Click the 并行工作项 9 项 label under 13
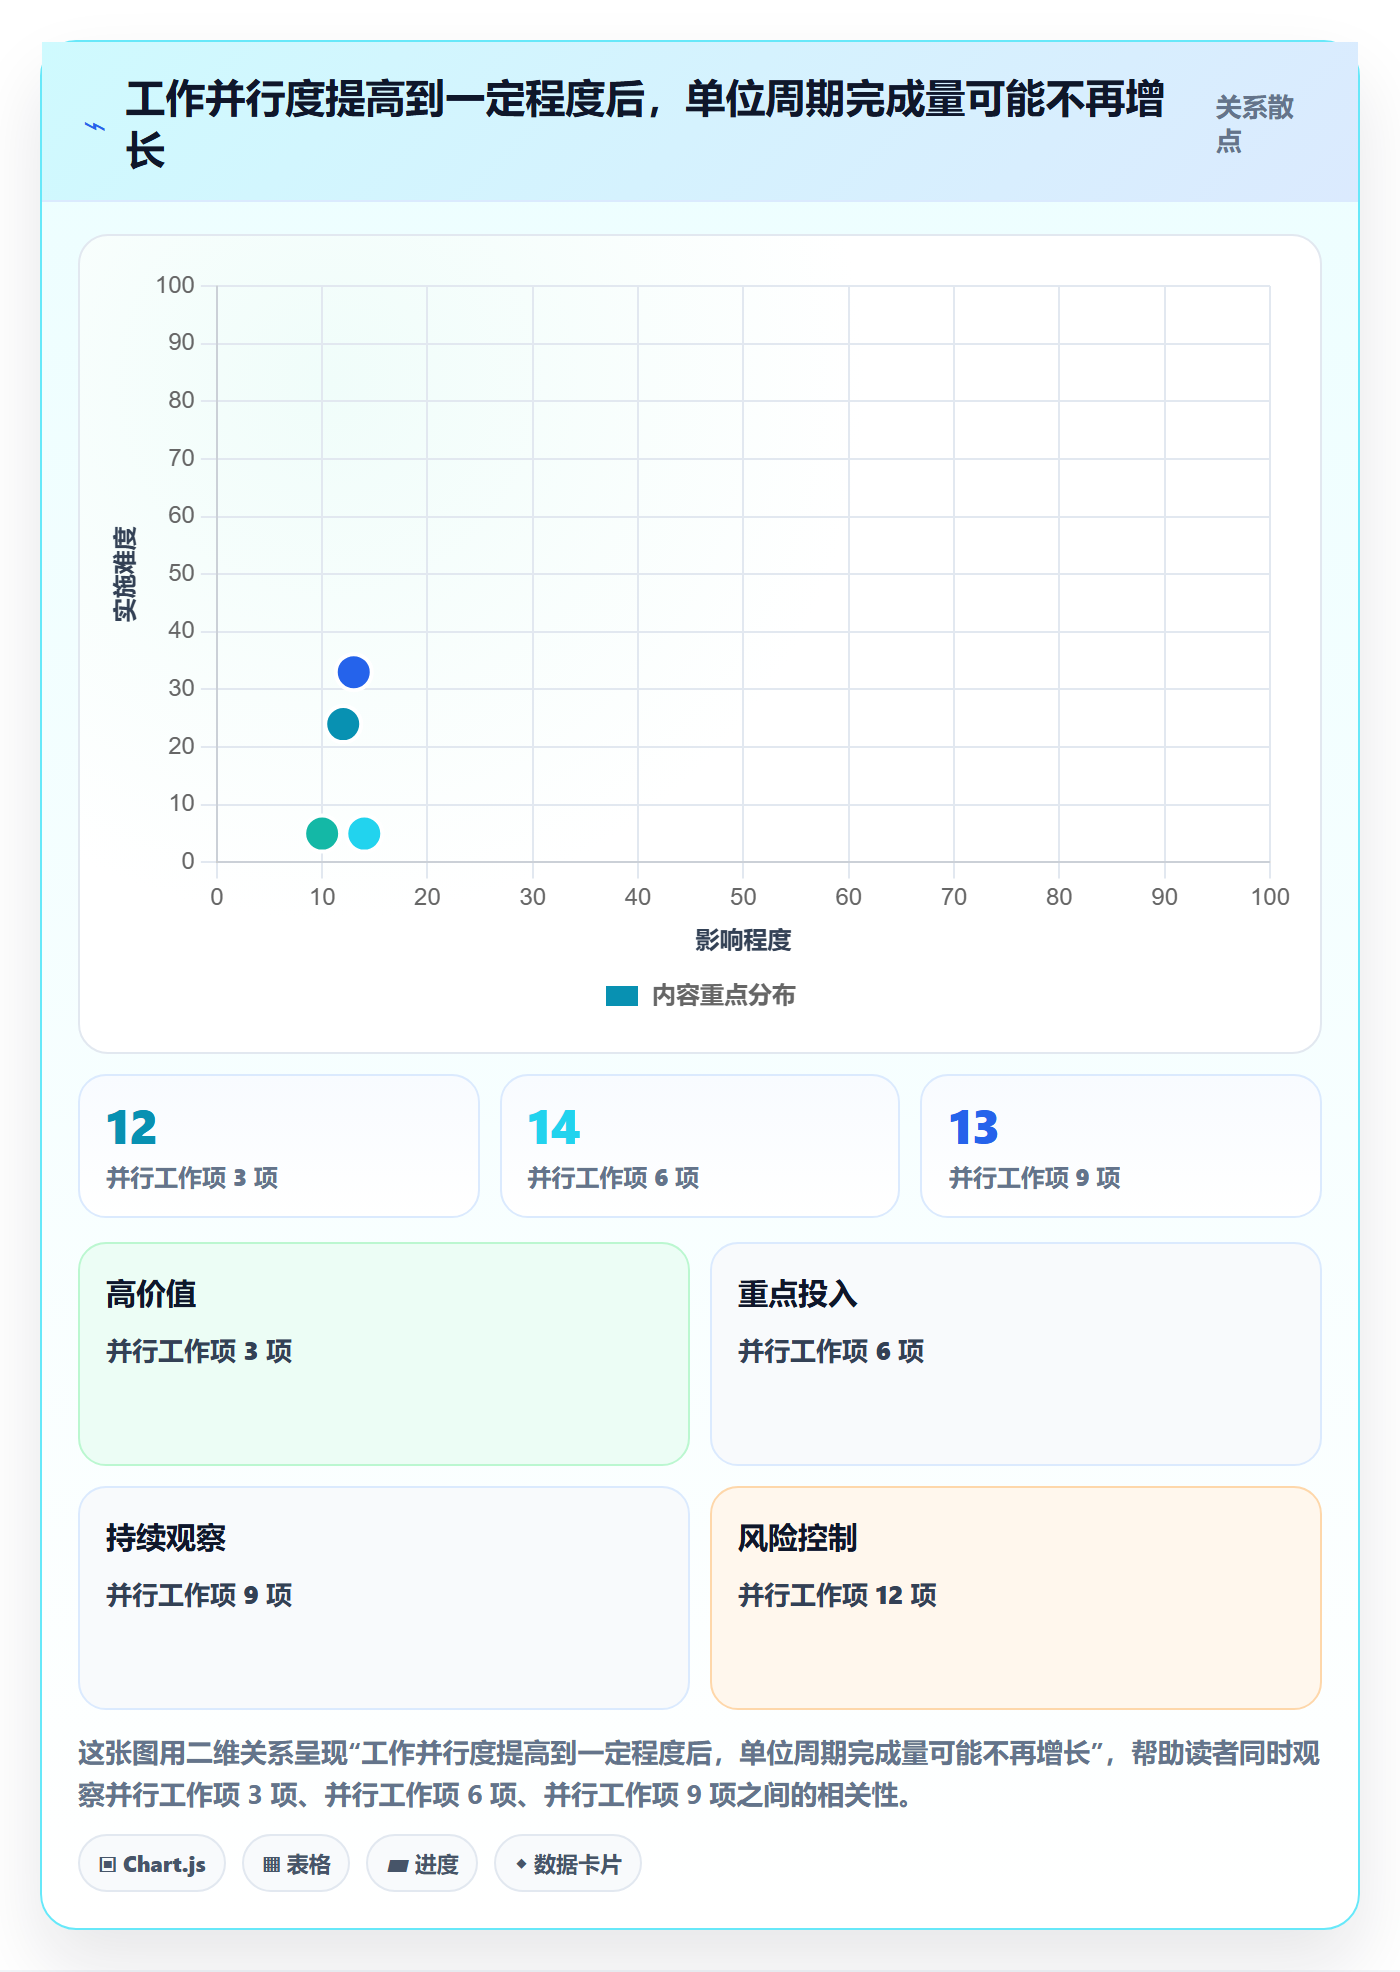1400x1972 pixels. [x=1034, y=1178]
